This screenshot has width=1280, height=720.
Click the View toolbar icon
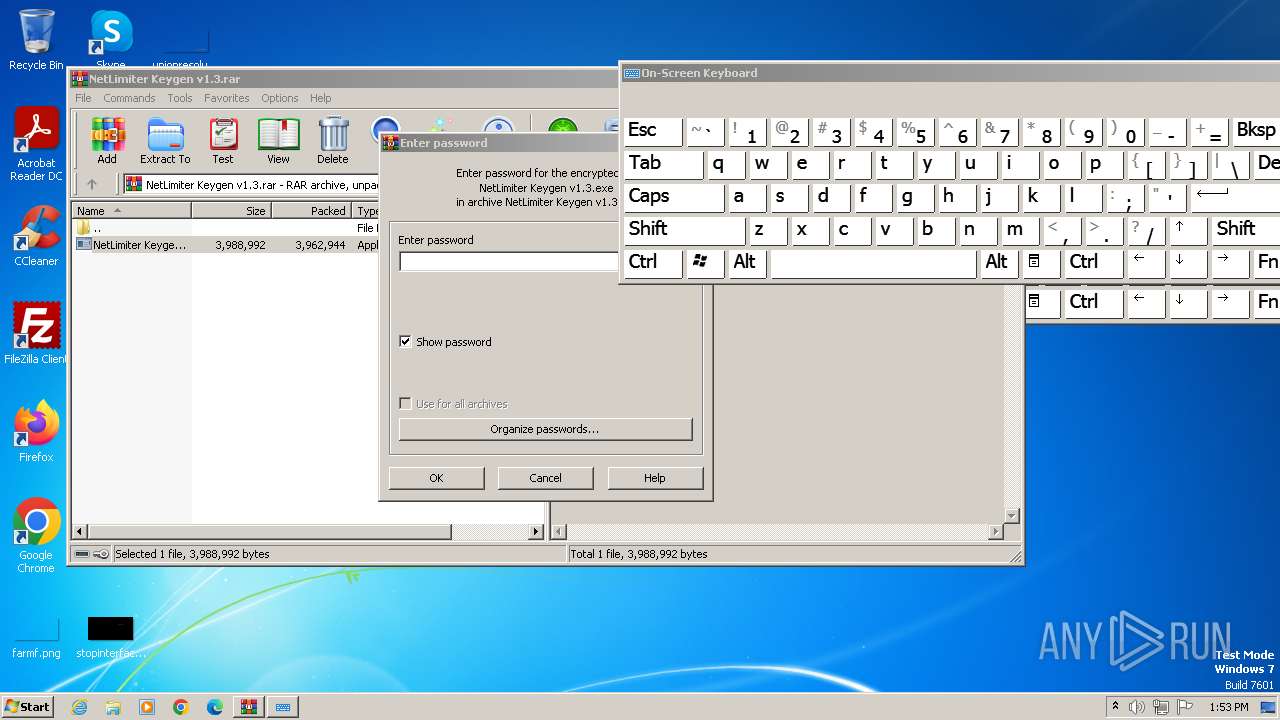click(x=278, y=141)
